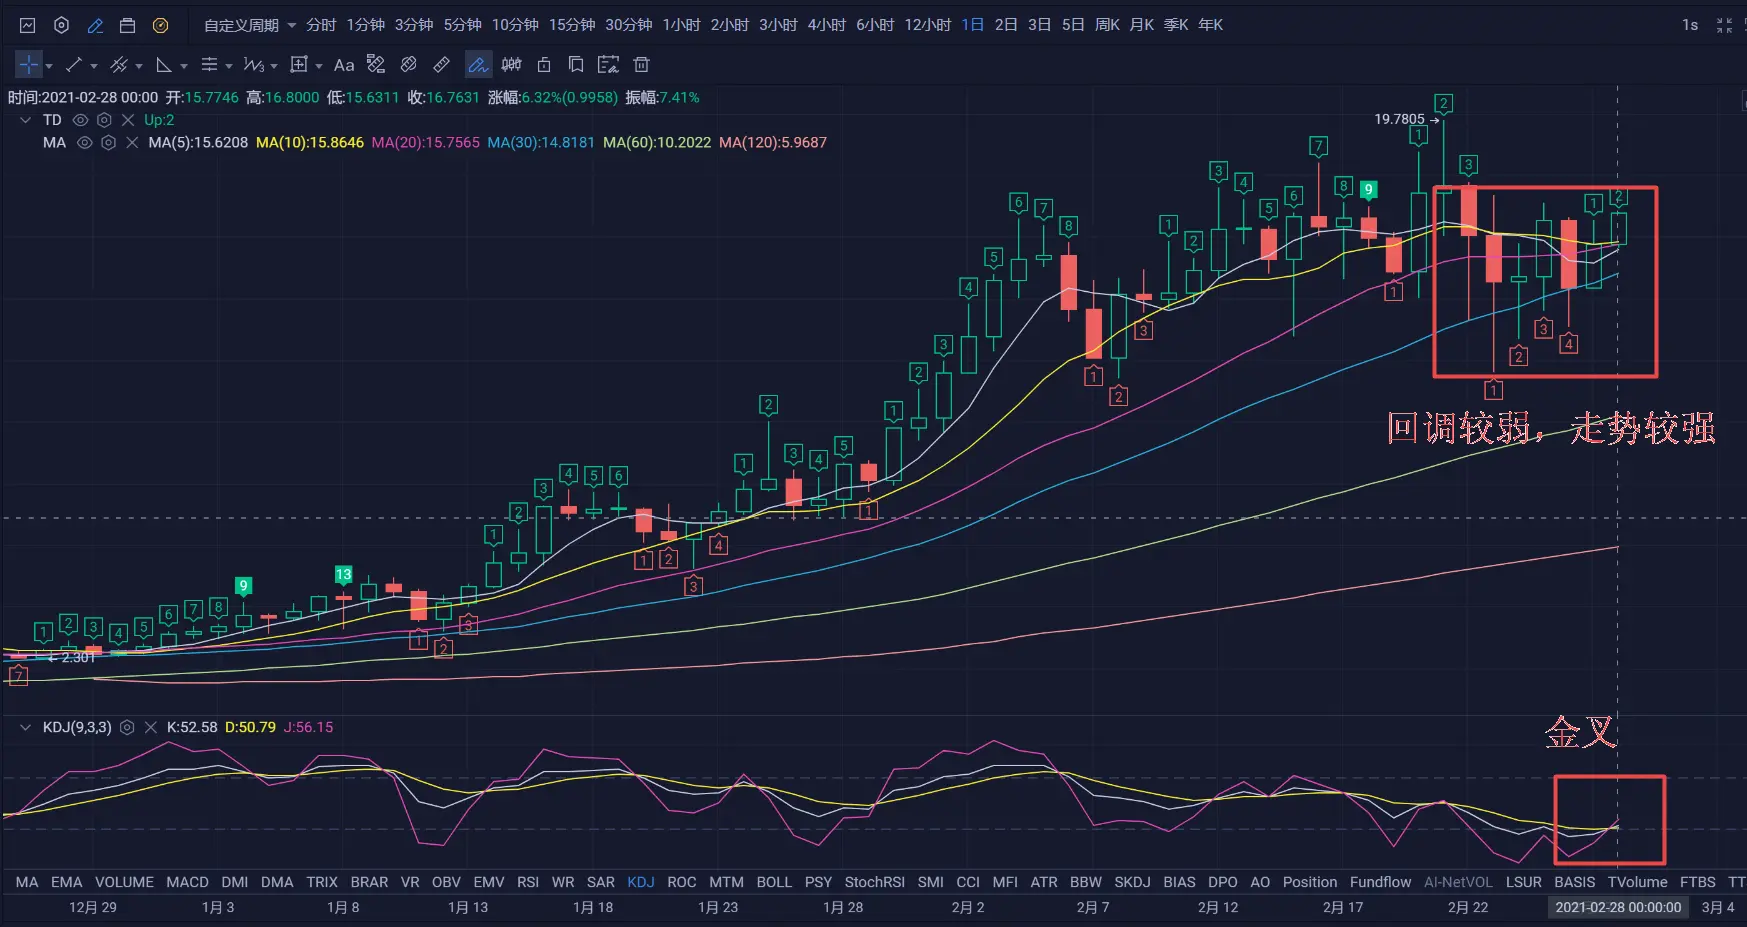
Task: Click the eraser tool icon
Action: pos(408,65)
